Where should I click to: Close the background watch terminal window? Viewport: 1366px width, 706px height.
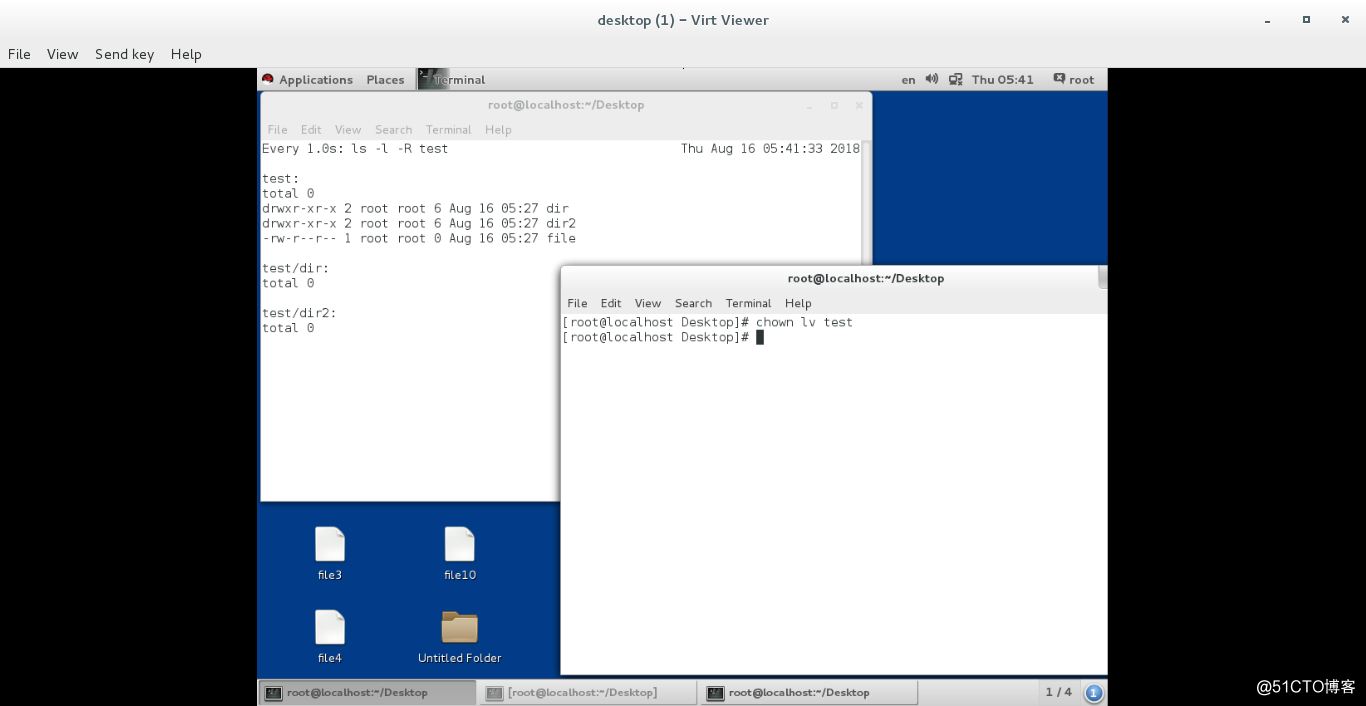[x=858, y=105]
